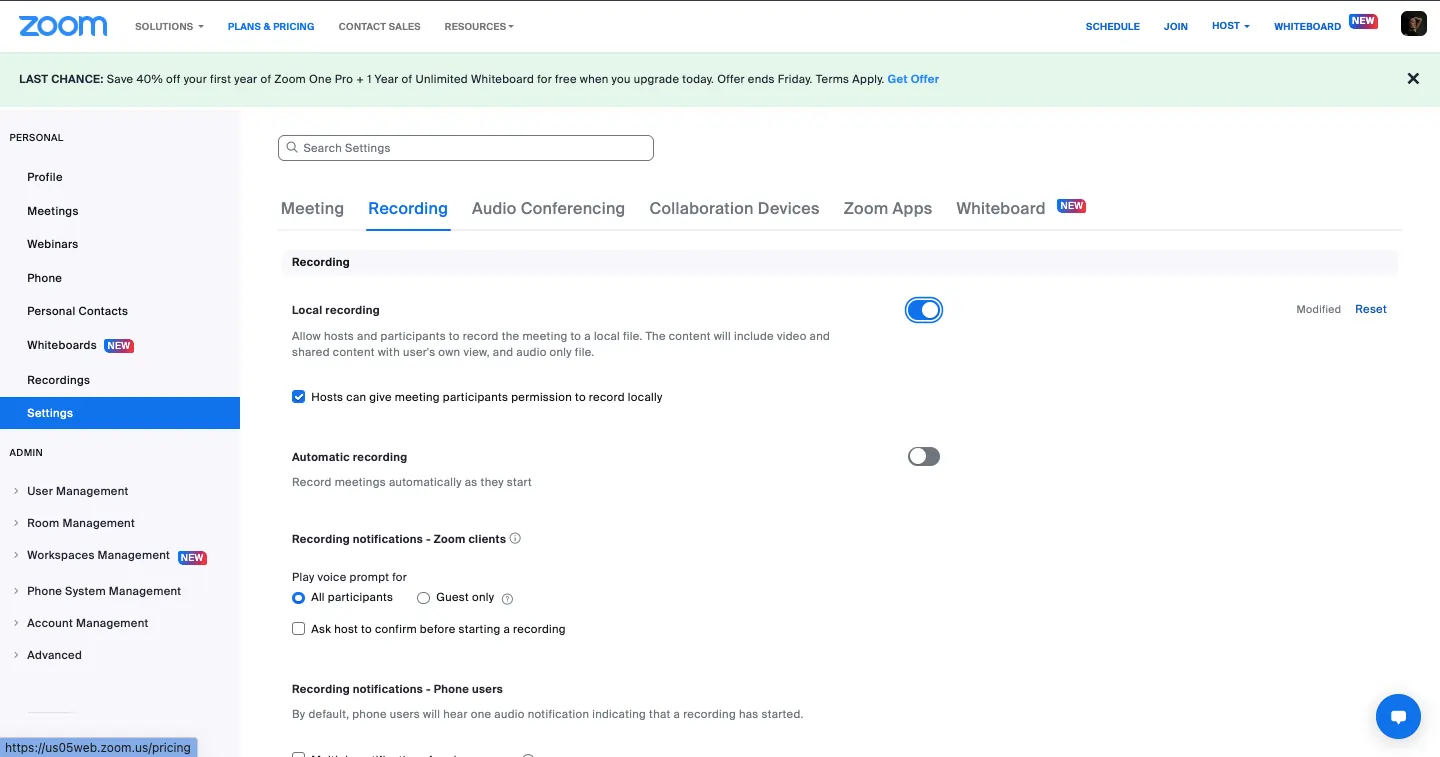This screenshot has width=1440, height=757.
Task: Open the Resources dropdown menu
Action: click(x=478, y=26)
